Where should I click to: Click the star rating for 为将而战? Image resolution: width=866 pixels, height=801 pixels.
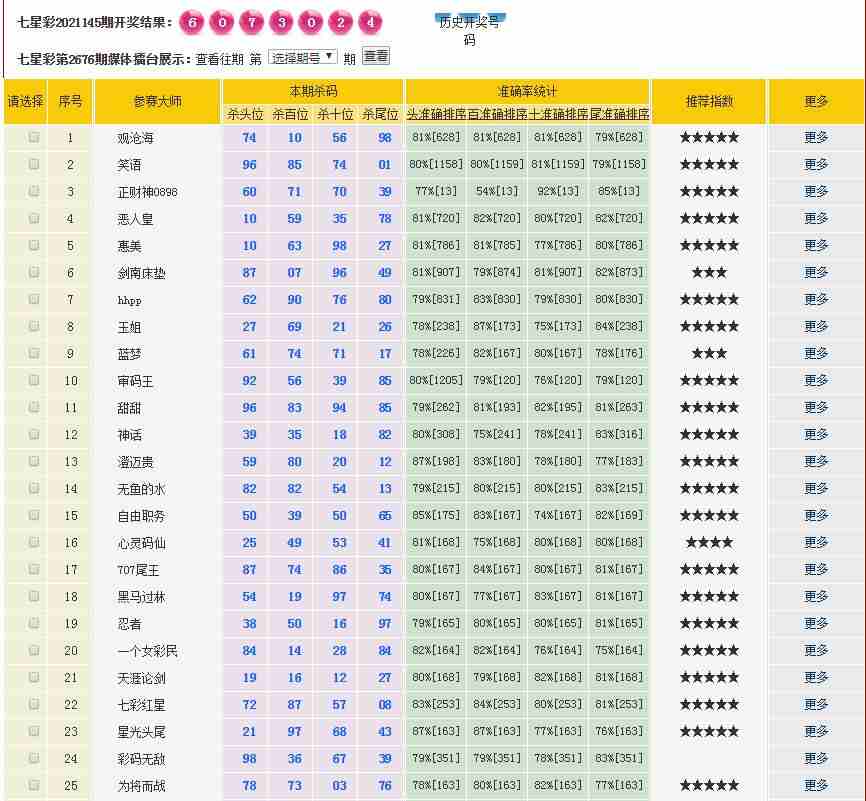click(709, 785)
